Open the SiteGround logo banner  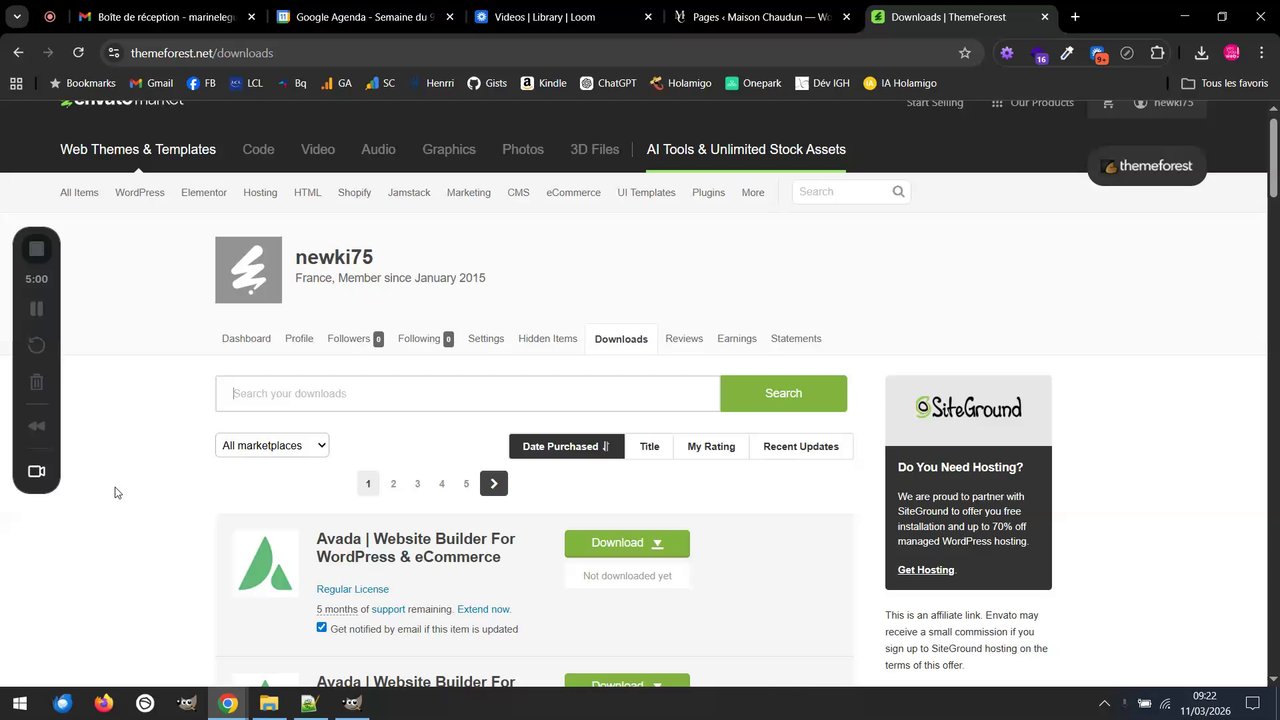click(968, 409)
